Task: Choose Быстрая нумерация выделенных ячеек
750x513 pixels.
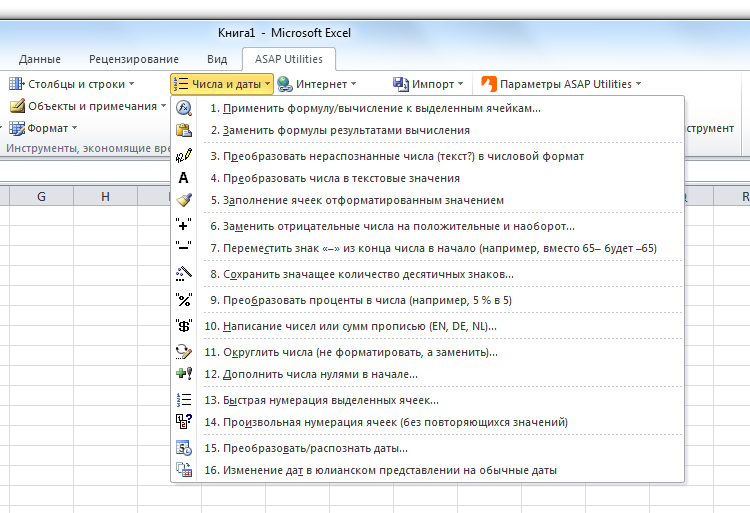Action: pyautogui.click(x=429, y=400)
